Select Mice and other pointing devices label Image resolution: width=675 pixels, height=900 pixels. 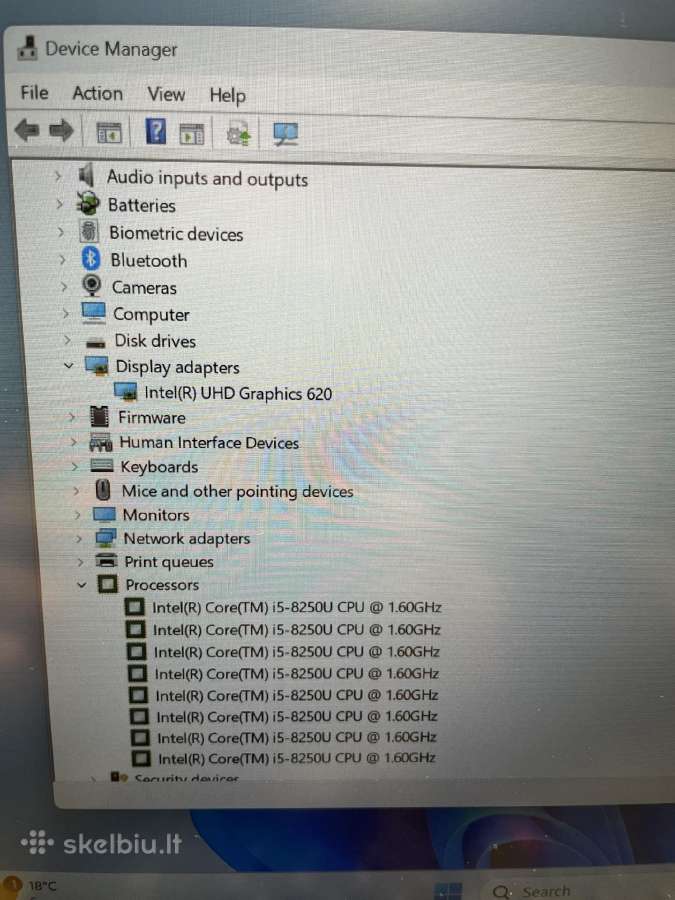(x=238, y=491)
